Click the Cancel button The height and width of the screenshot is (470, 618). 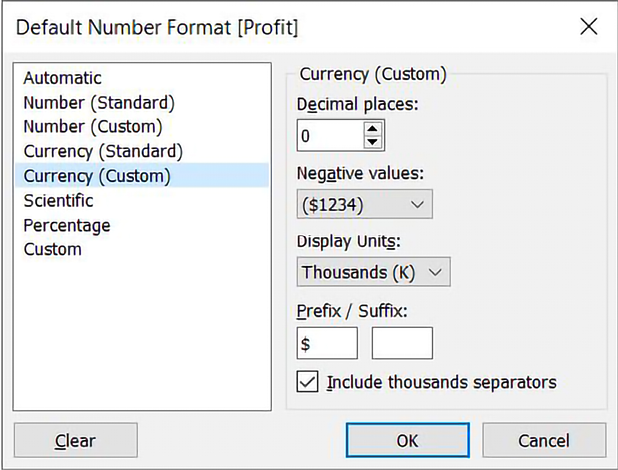point(544,440)
